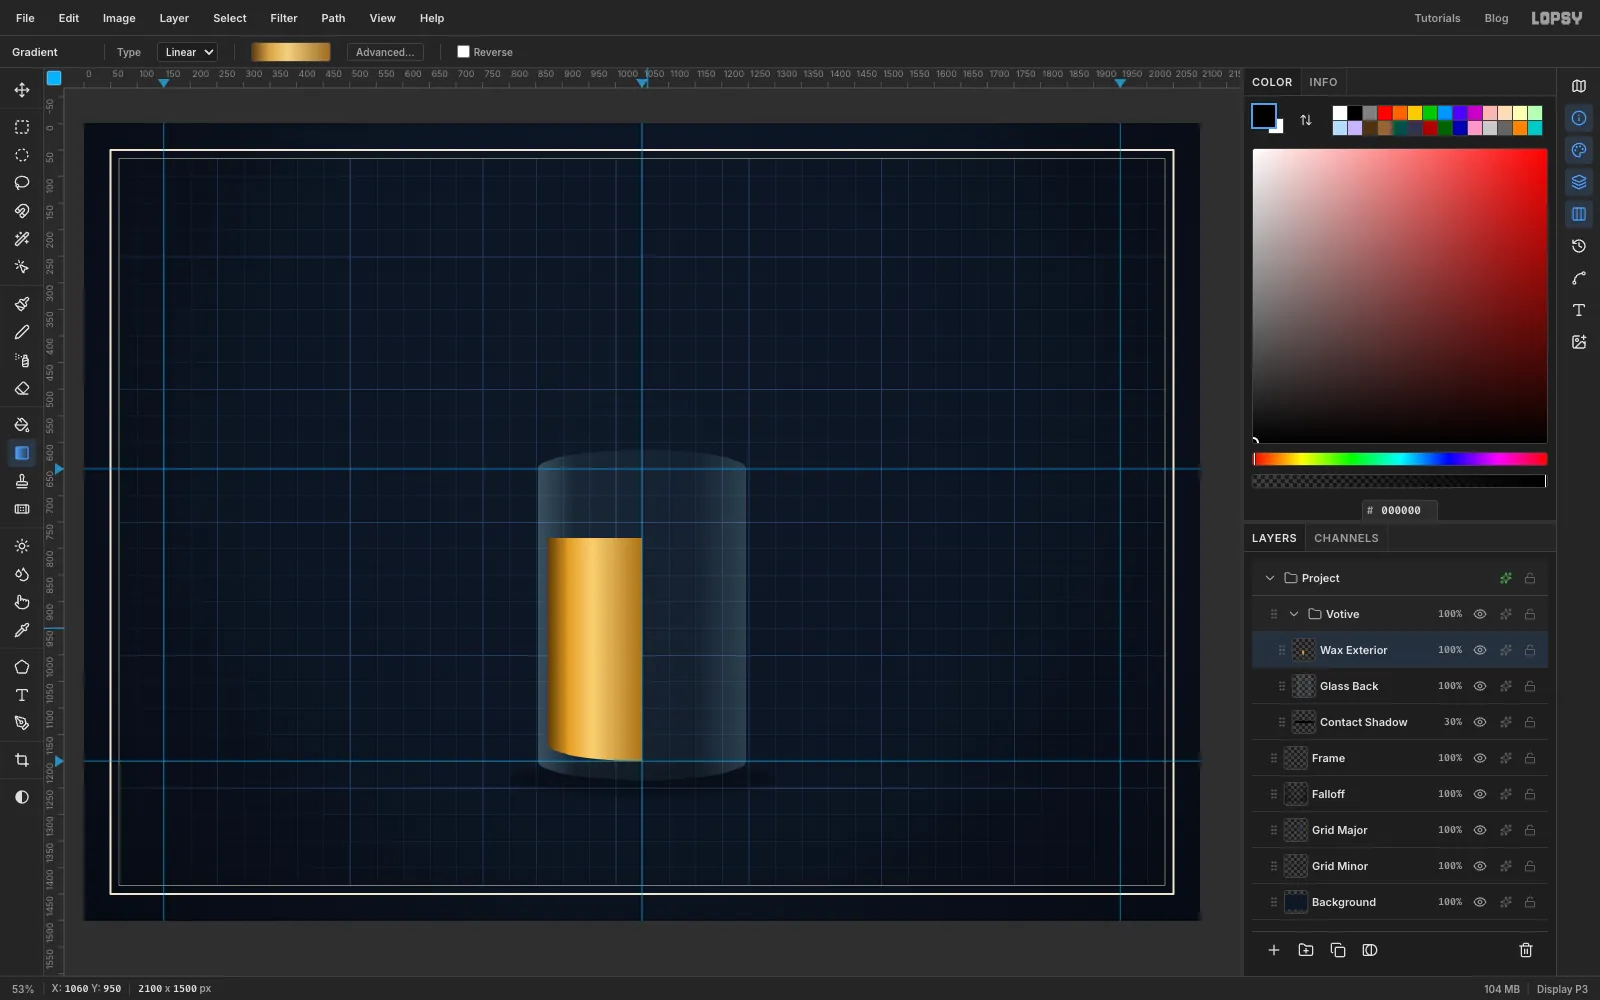
Task: Choose the Magic Wand tool
Action: pos(22,239)
